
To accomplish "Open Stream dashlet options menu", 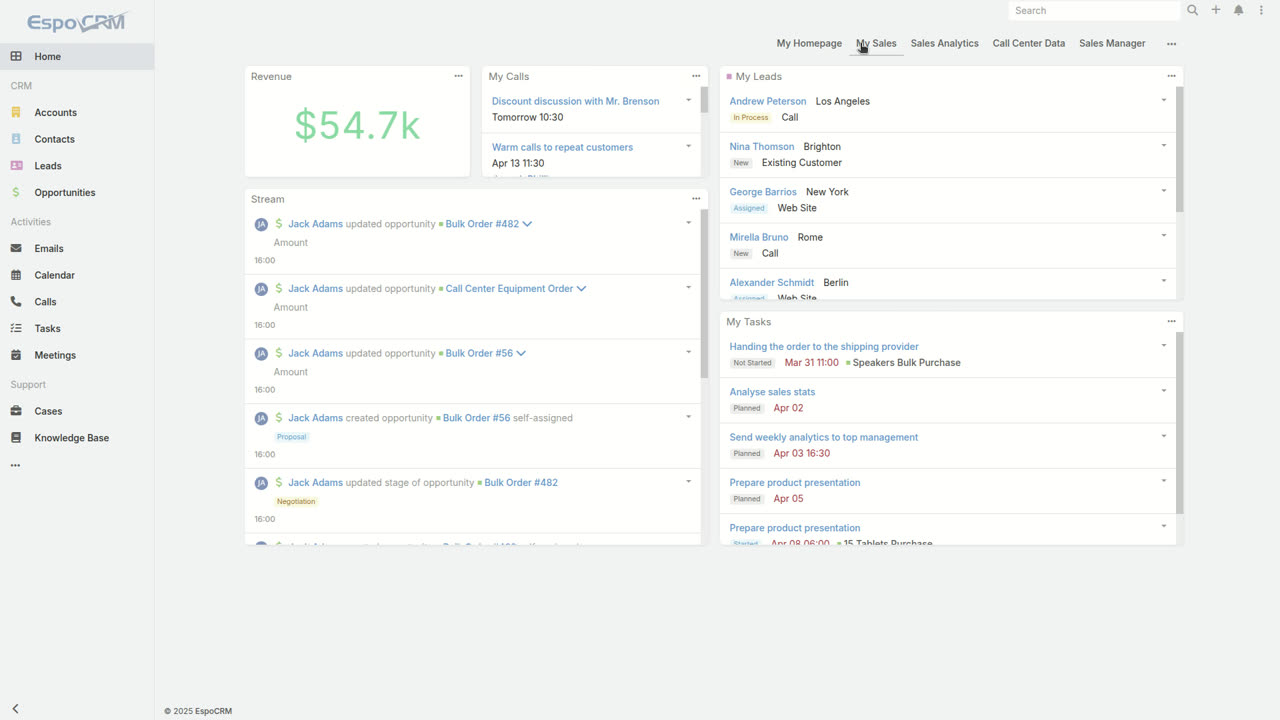I will [x=696, y=198].
